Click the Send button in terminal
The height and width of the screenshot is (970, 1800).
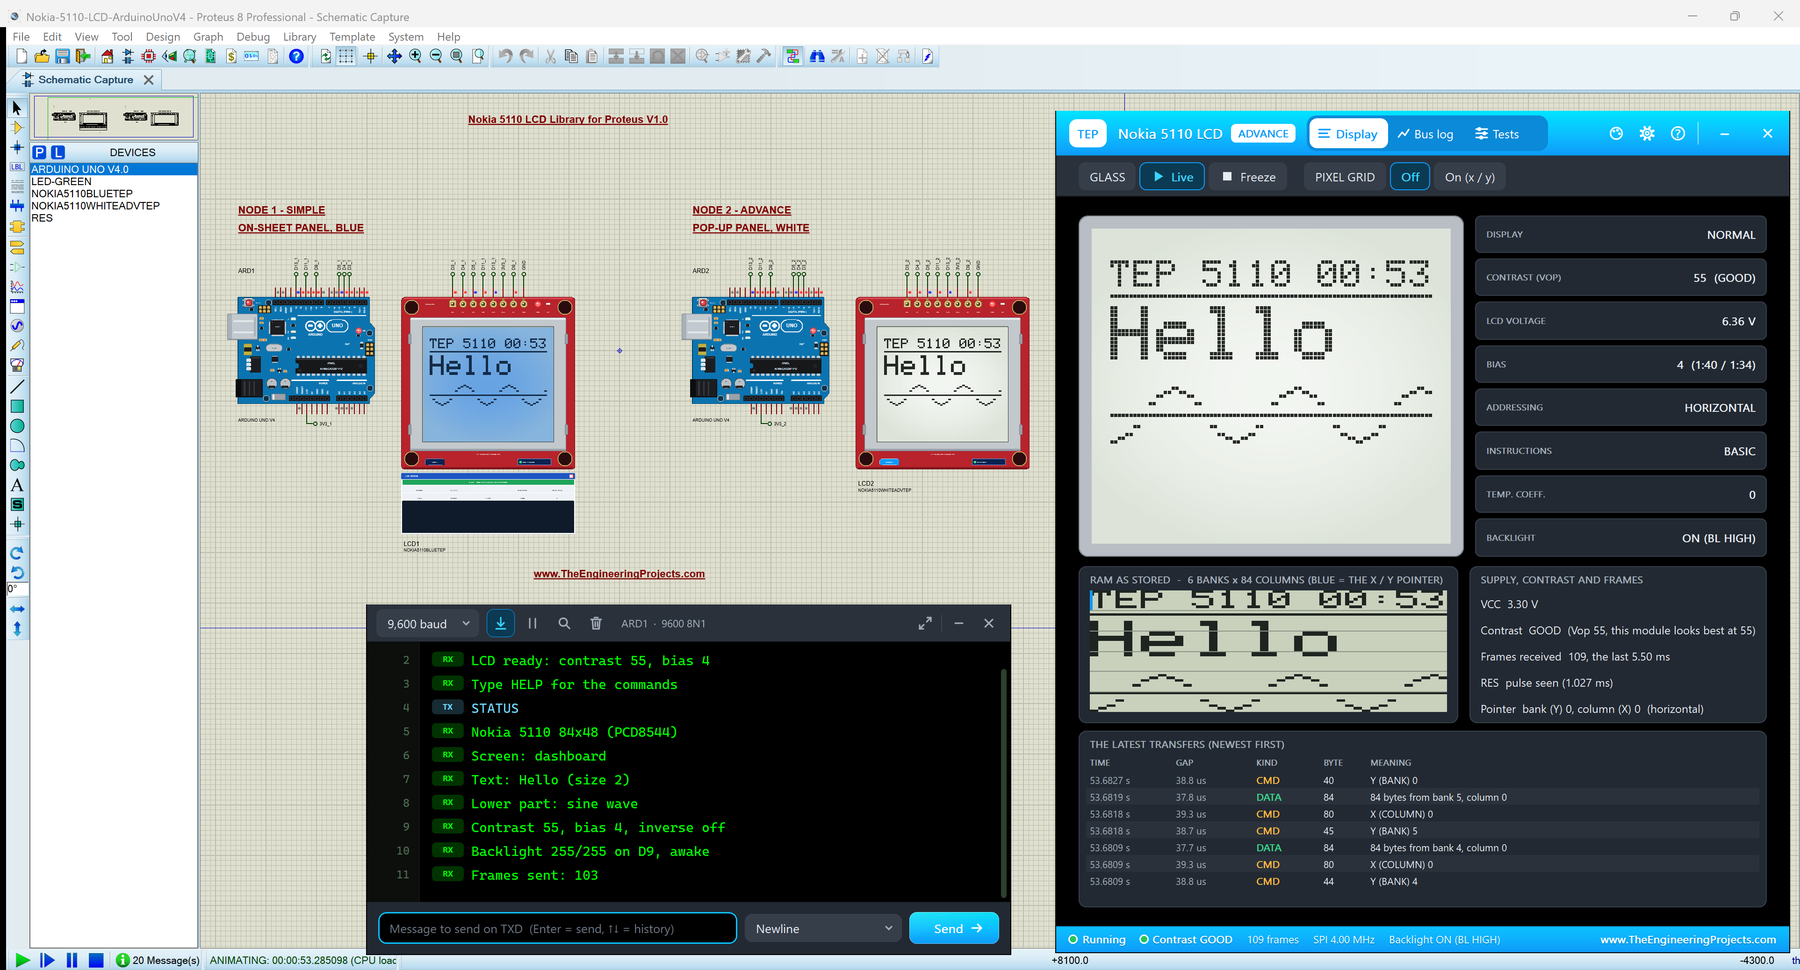pyautogui.click(x=954, y=928)
